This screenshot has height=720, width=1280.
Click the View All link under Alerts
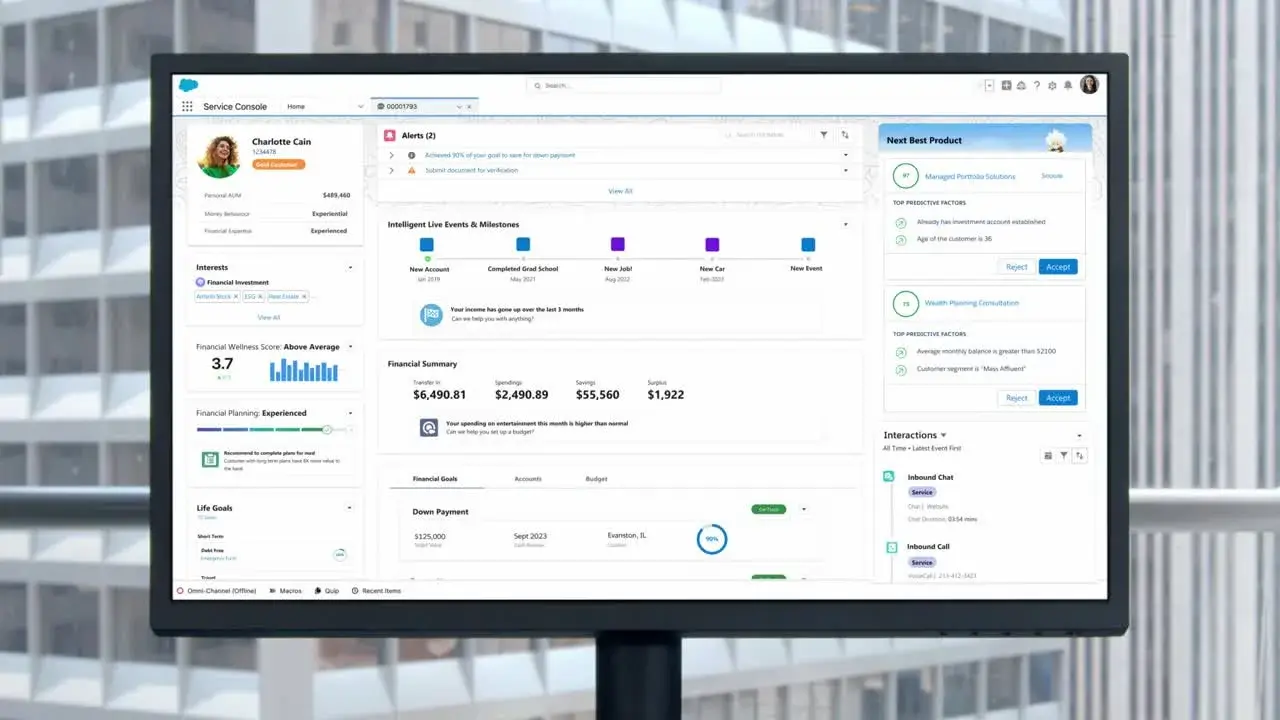pyautogui.click(x=620, y=191)
